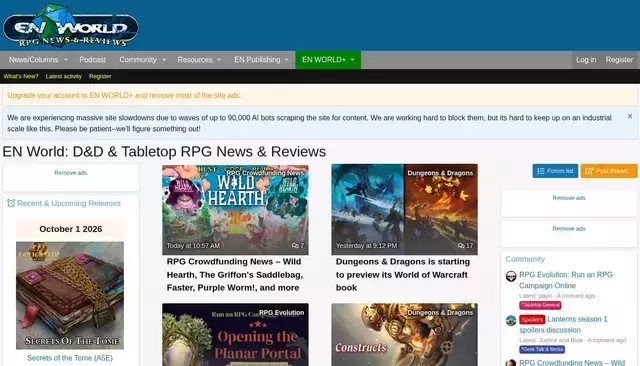Click the page title EN World: D&D & Tabletop RPG
This screenshot has width=640, height=366.
tap(164, 152)
